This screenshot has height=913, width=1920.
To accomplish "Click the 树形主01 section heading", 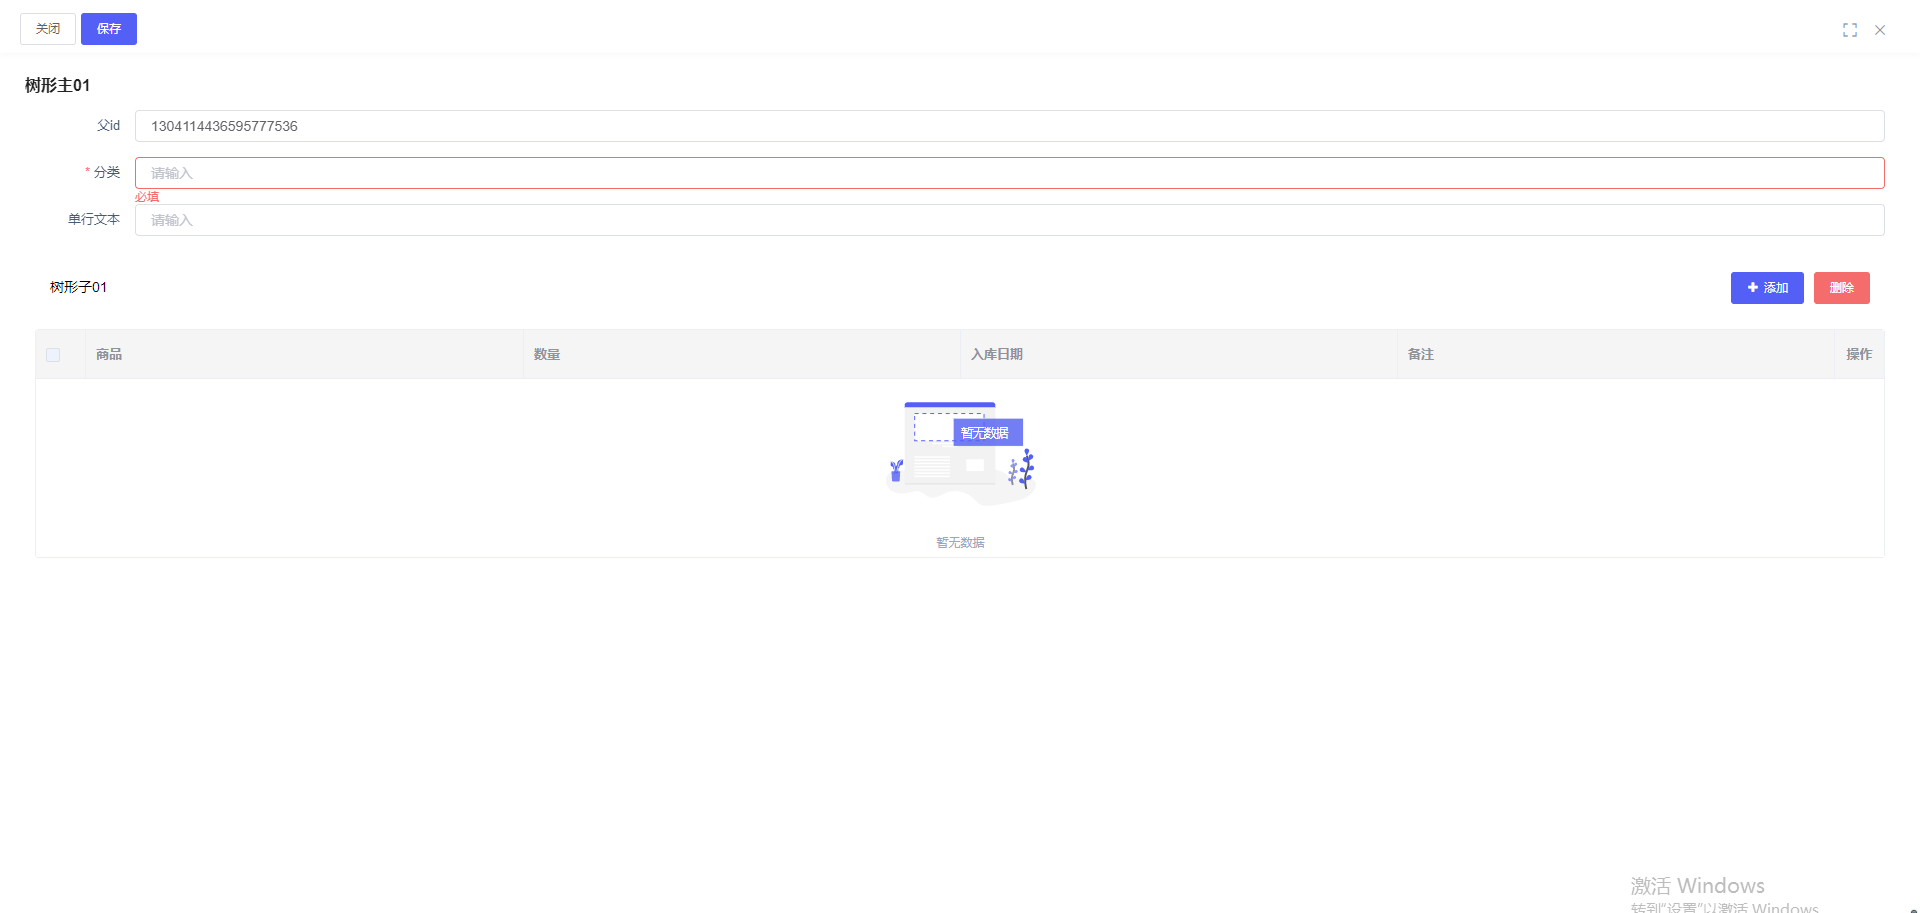I will (57, 85).
